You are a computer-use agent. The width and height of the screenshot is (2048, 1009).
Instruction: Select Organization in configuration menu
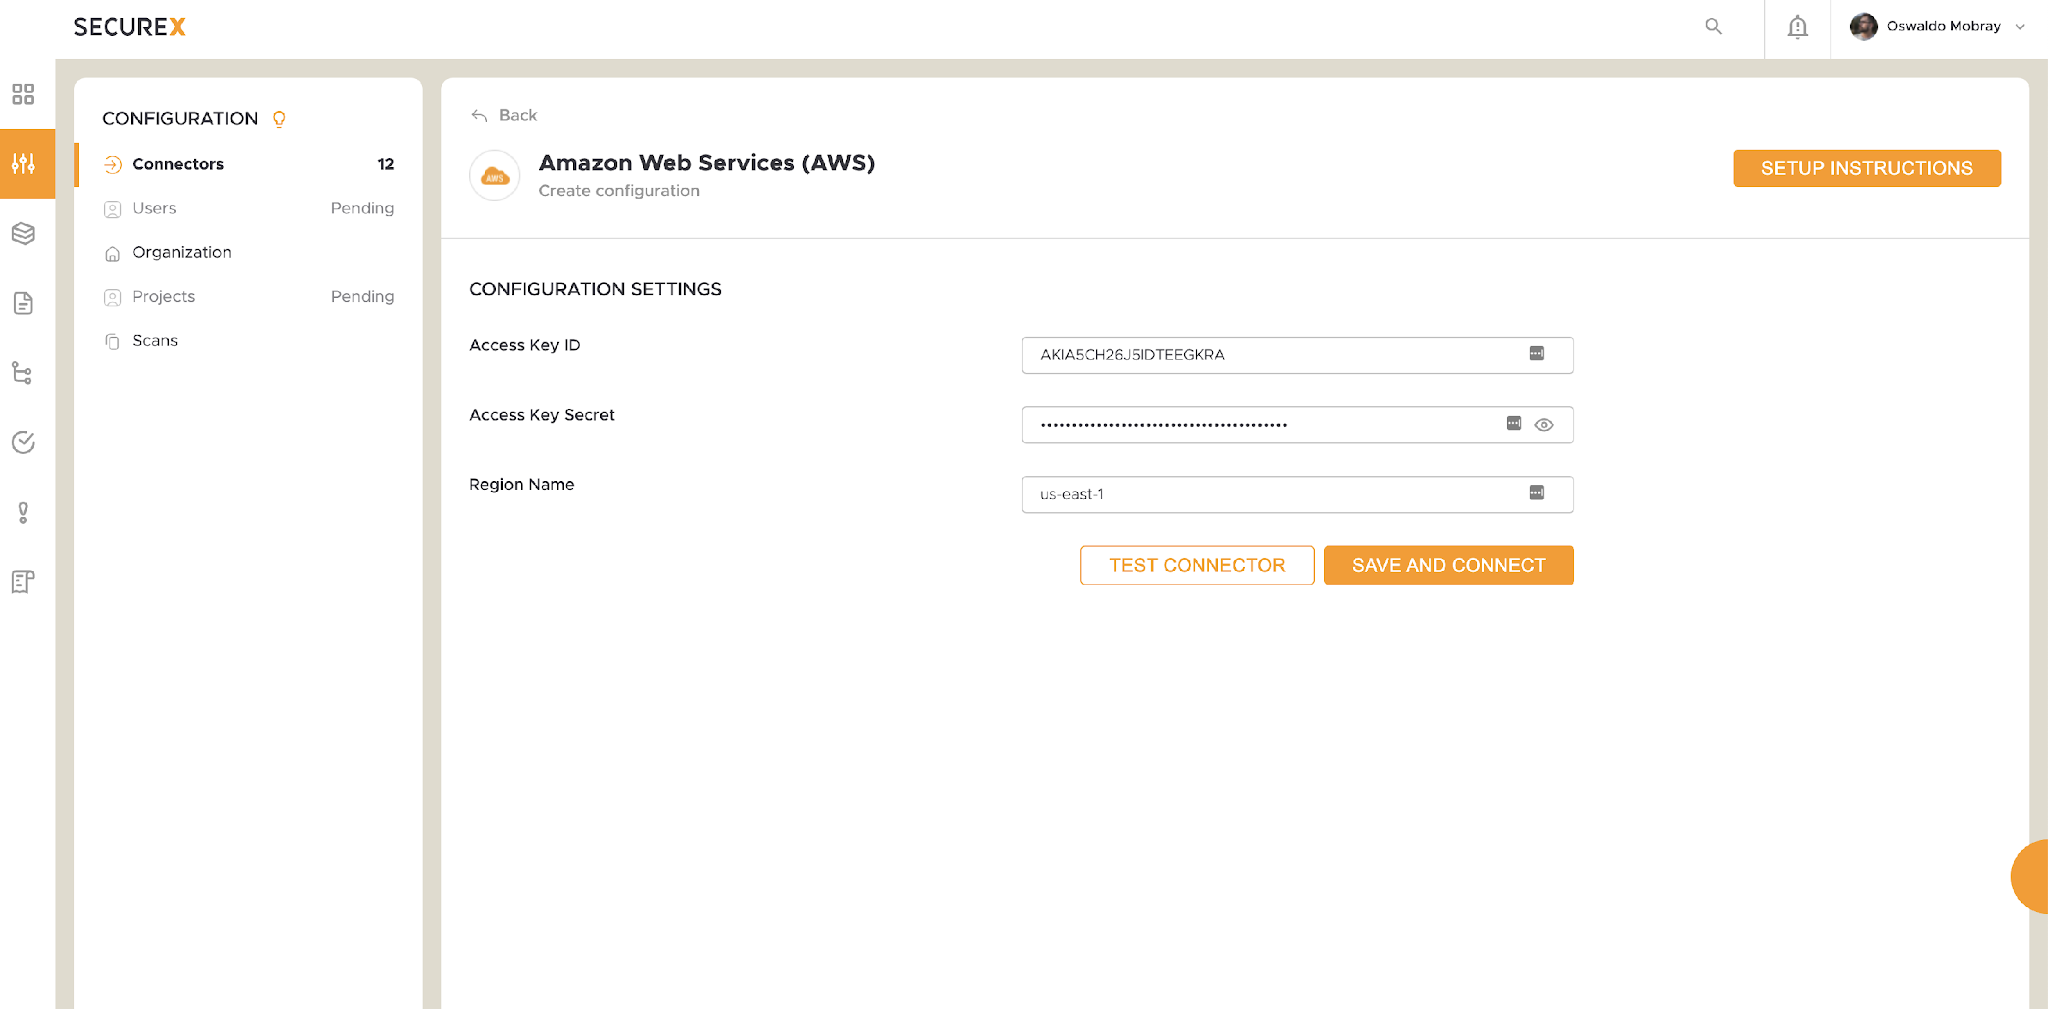[x=248, y=252]
